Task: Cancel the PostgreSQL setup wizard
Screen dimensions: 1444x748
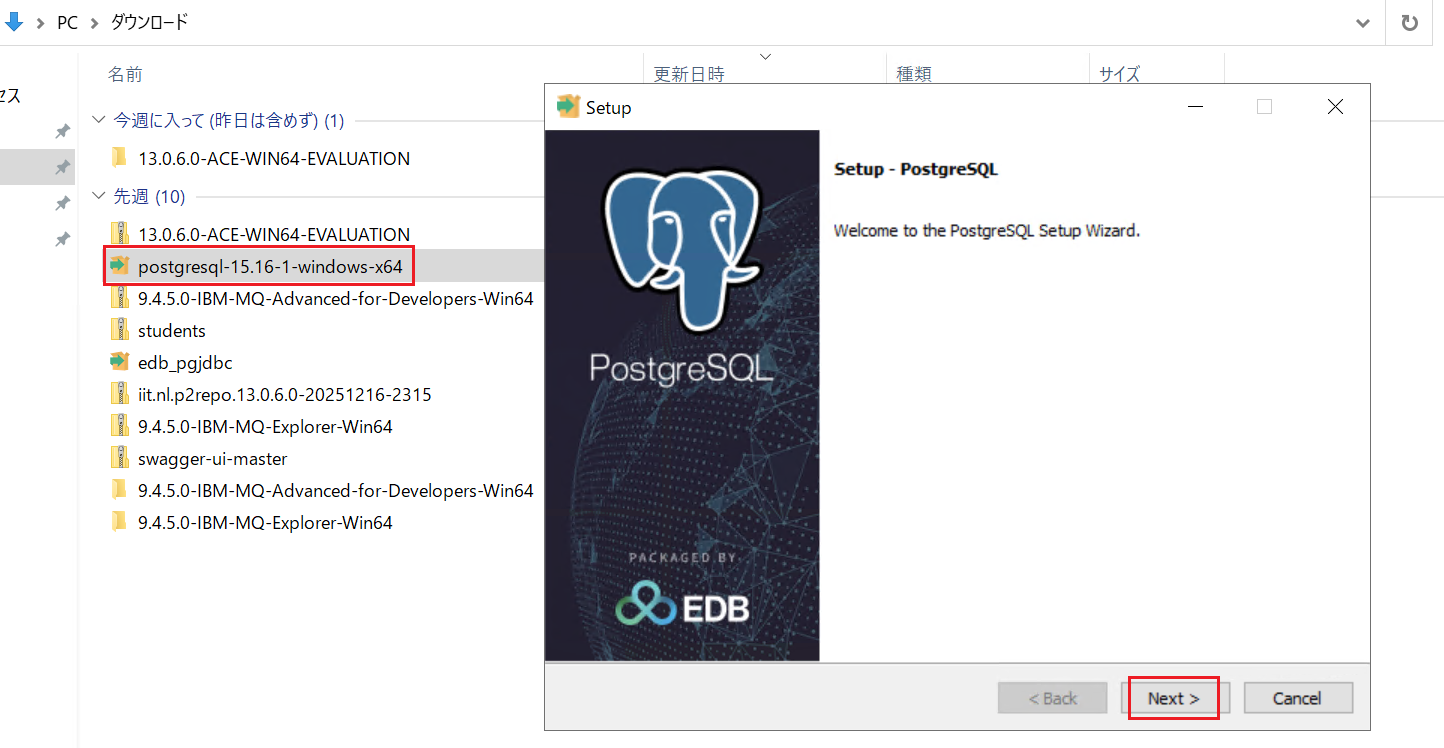Action: (1298, 698)
